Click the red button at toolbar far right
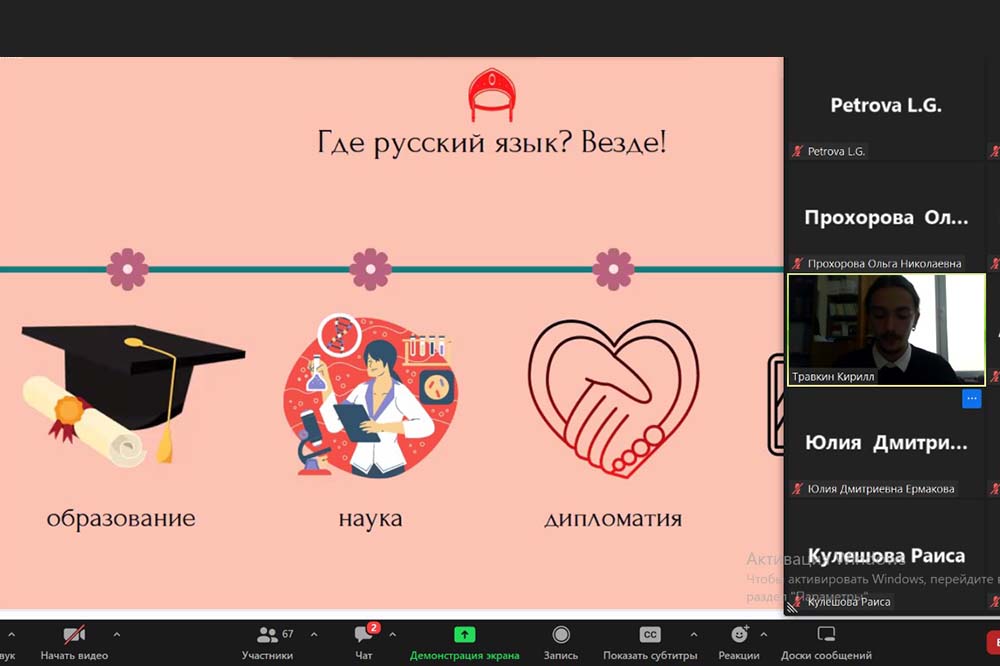This screenshot has width=1000, height=666. tap(994, 643)
